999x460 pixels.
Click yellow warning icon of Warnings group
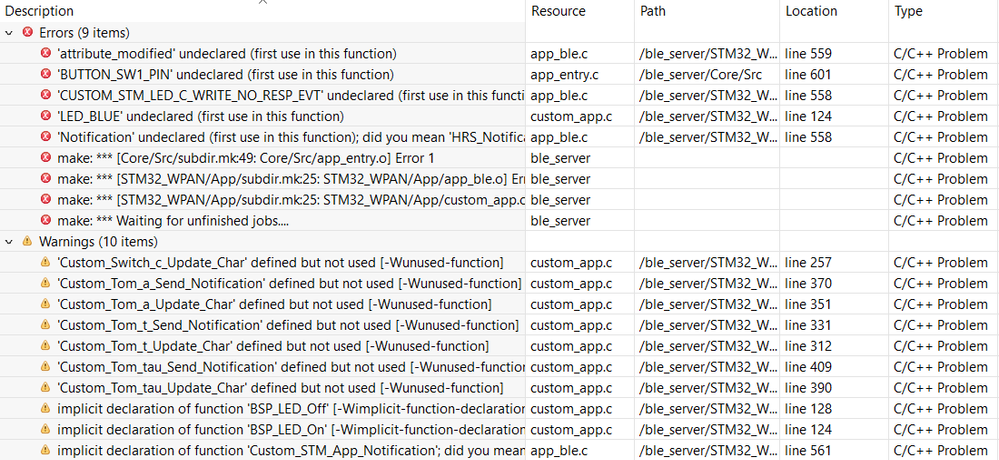27,242
